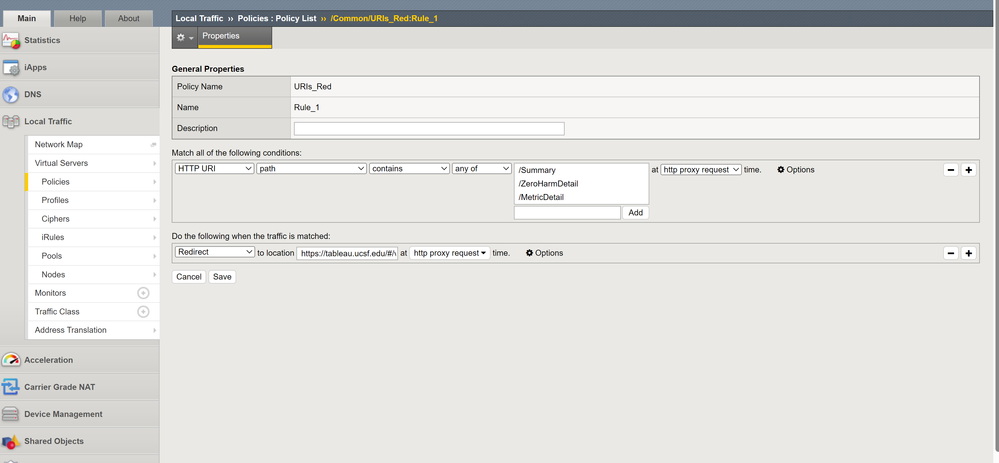Screen dimensions: 999x463
Task: Remove condition row using minus button
Action: click(951, 170)
